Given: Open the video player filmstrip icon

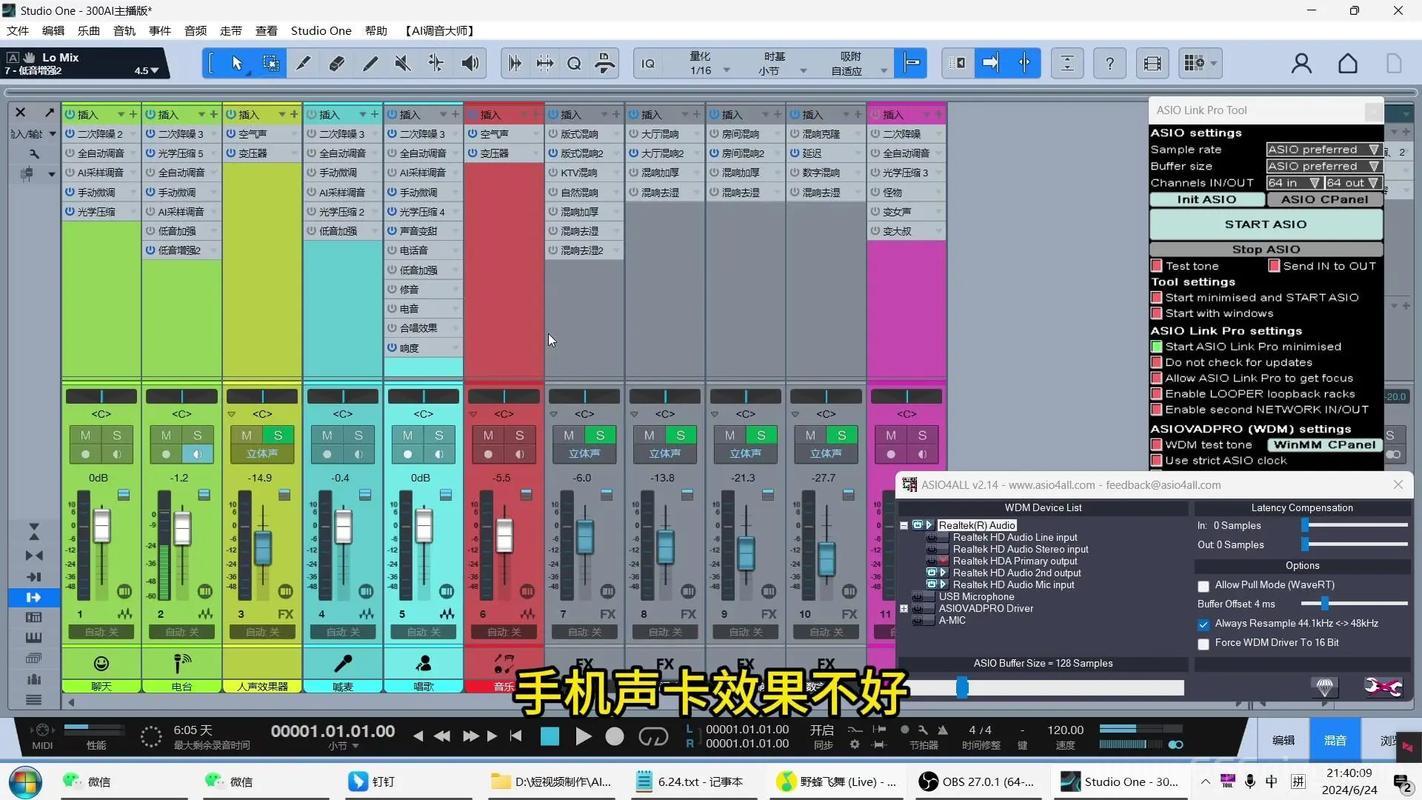Looking at the screenshot, I should click(x=1152, y=63).
